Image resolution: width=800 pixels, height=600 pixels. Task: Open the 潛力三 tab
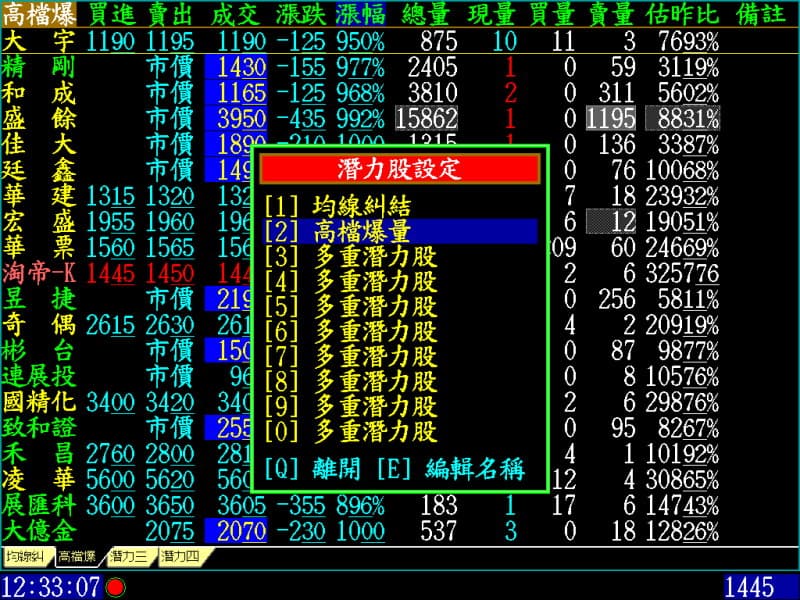coord(129,556)
